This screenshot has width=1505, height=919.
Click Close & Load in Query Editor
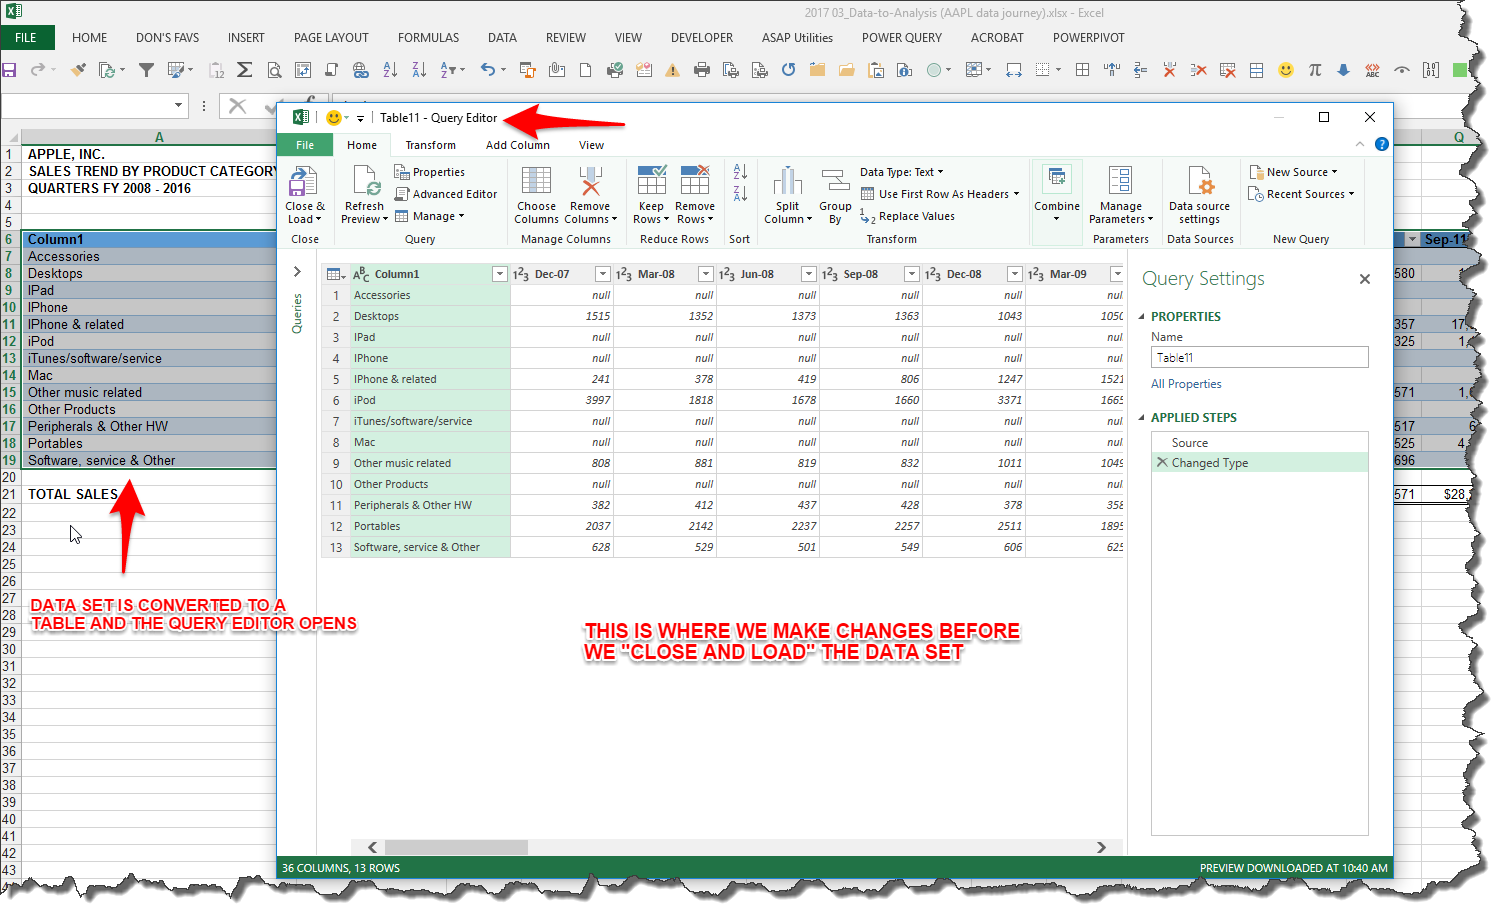pos(304,196)
